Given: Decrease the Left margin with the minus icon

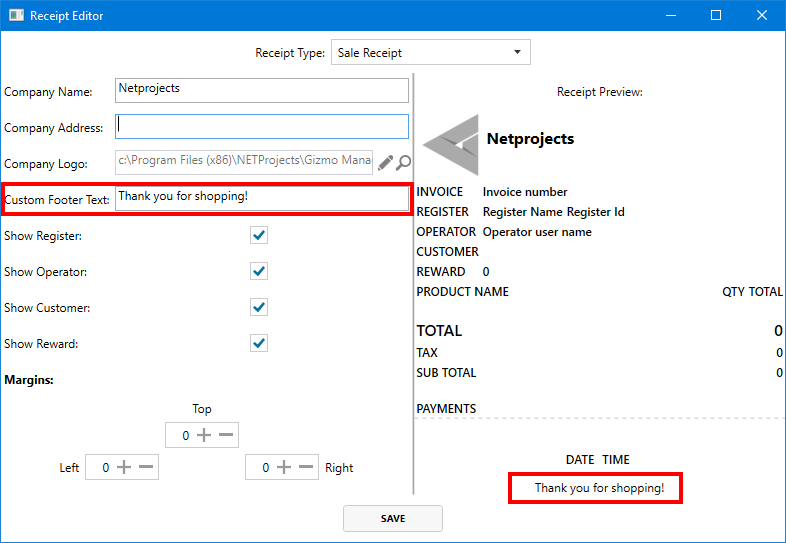Looking at the screenshot, I should point(146,467).
